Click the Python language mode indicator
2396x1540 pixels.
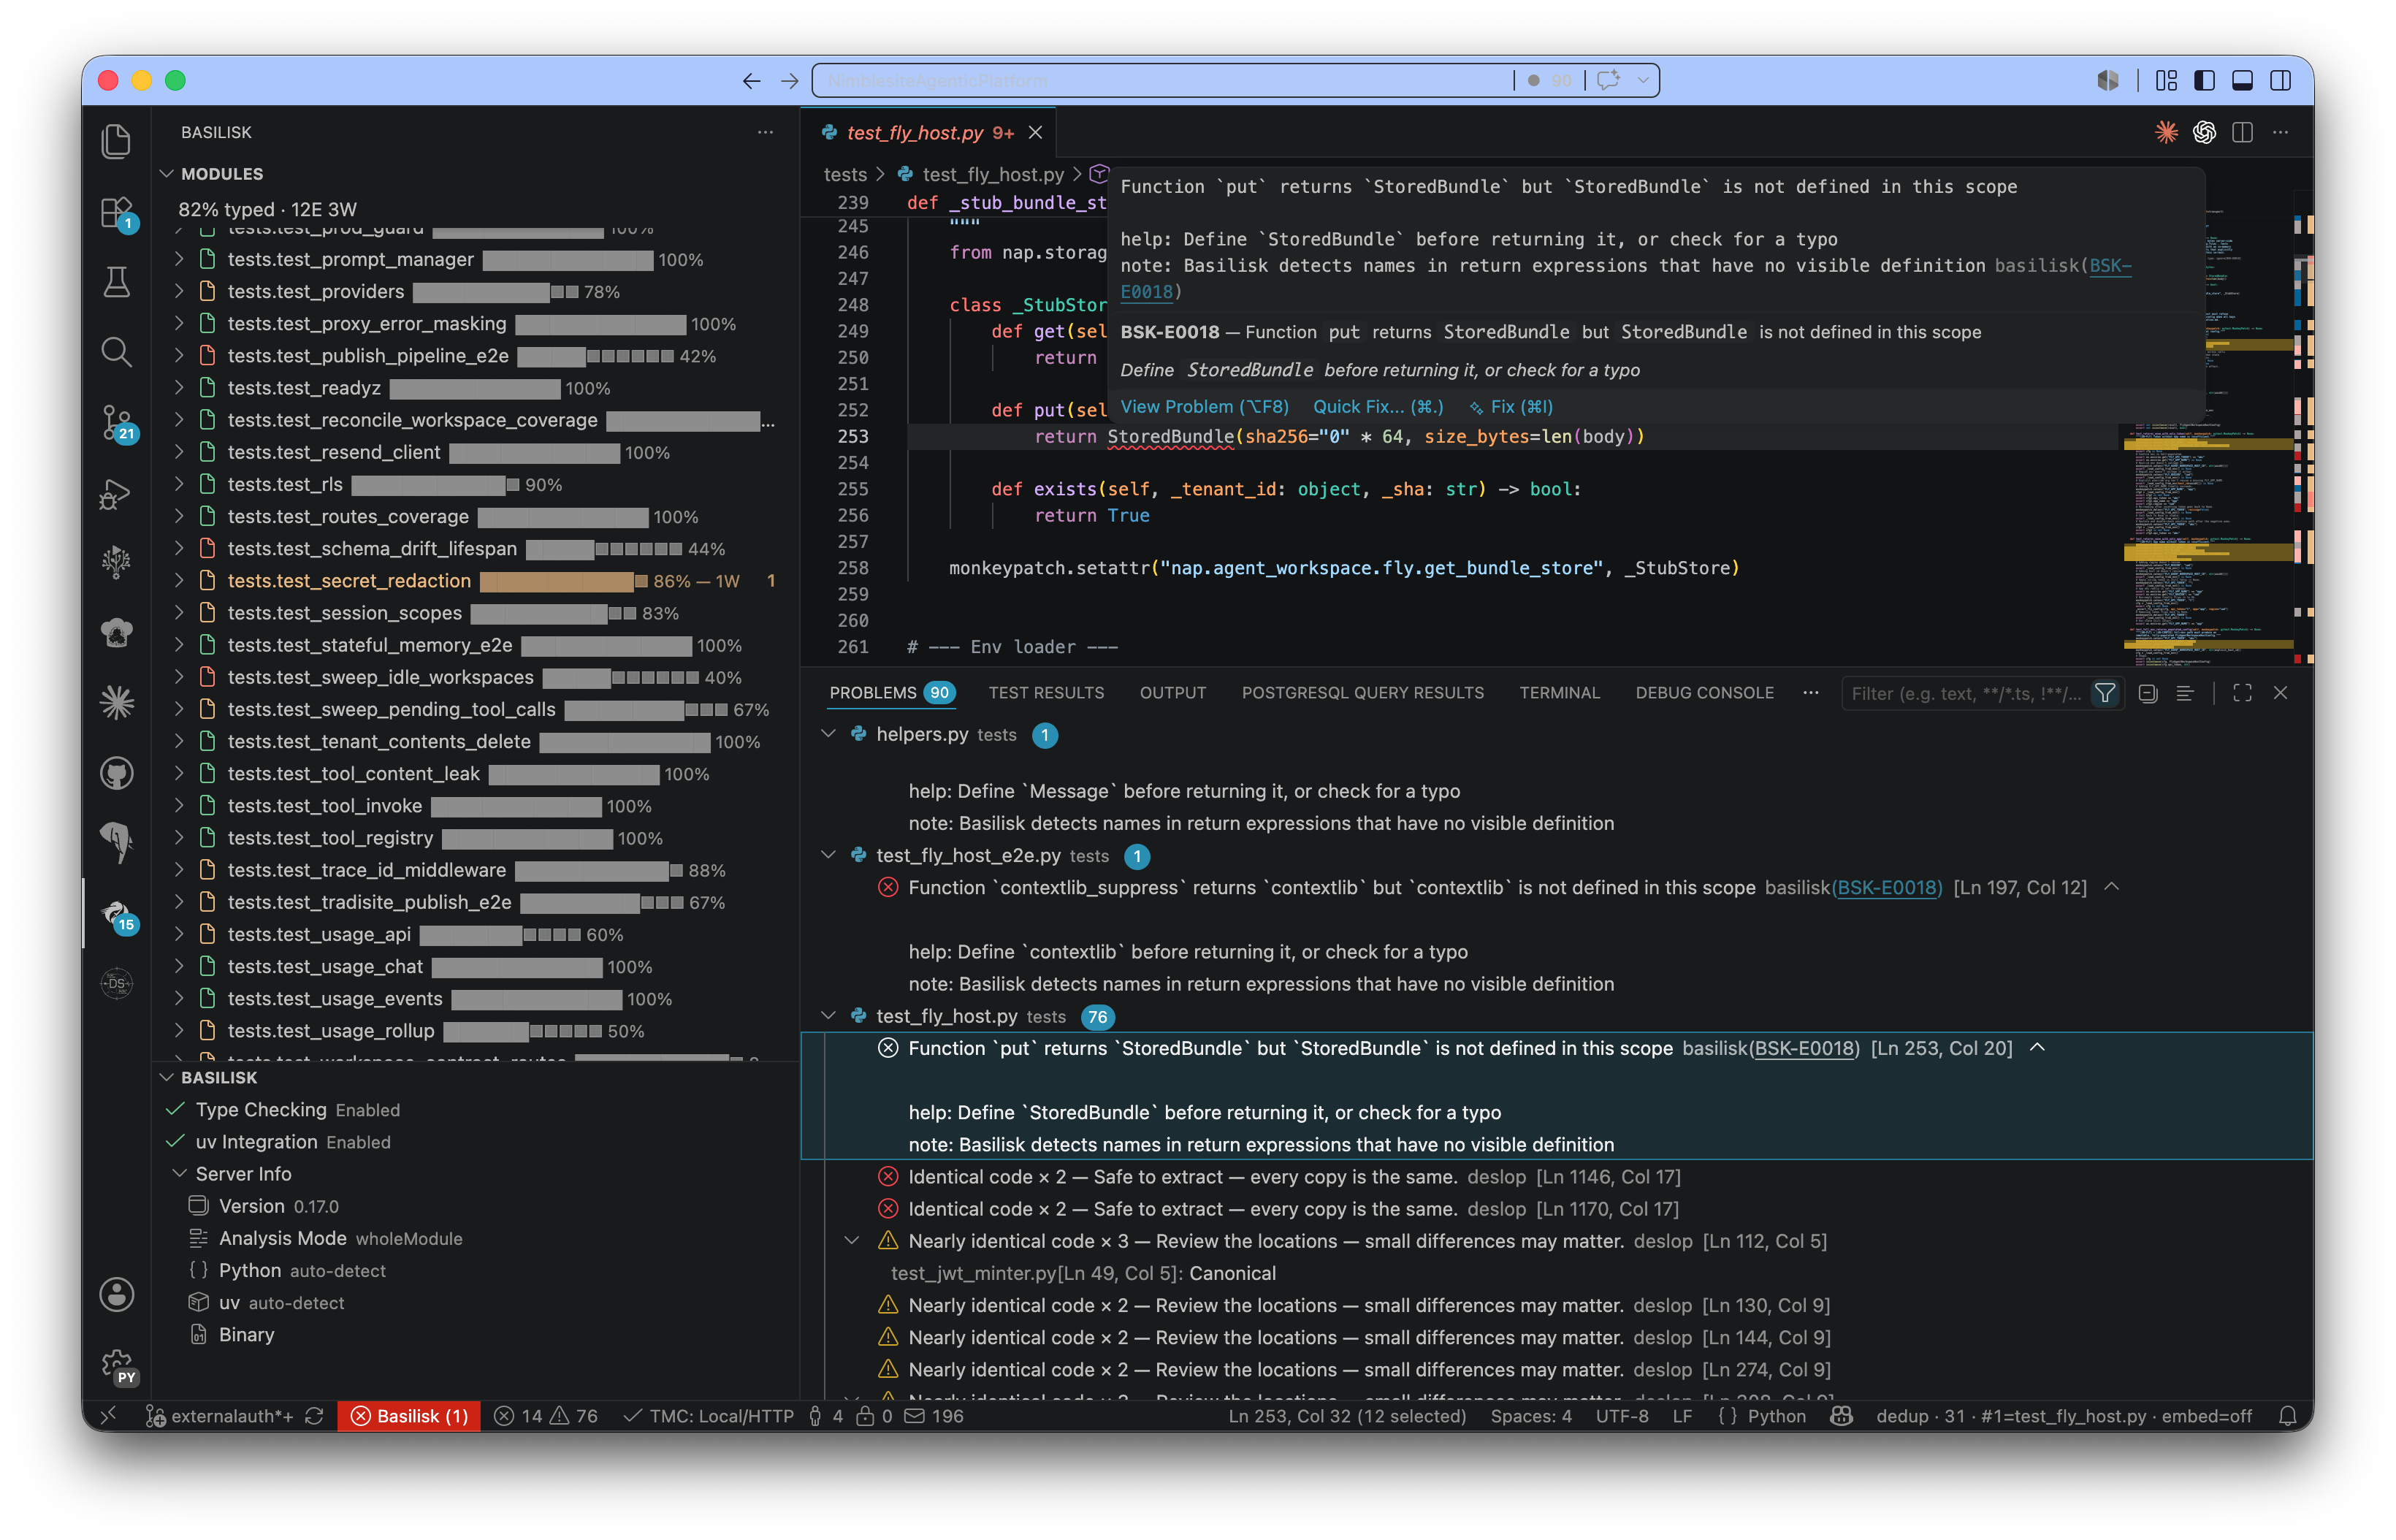pyautogui.click(x=1776, y=1416)
